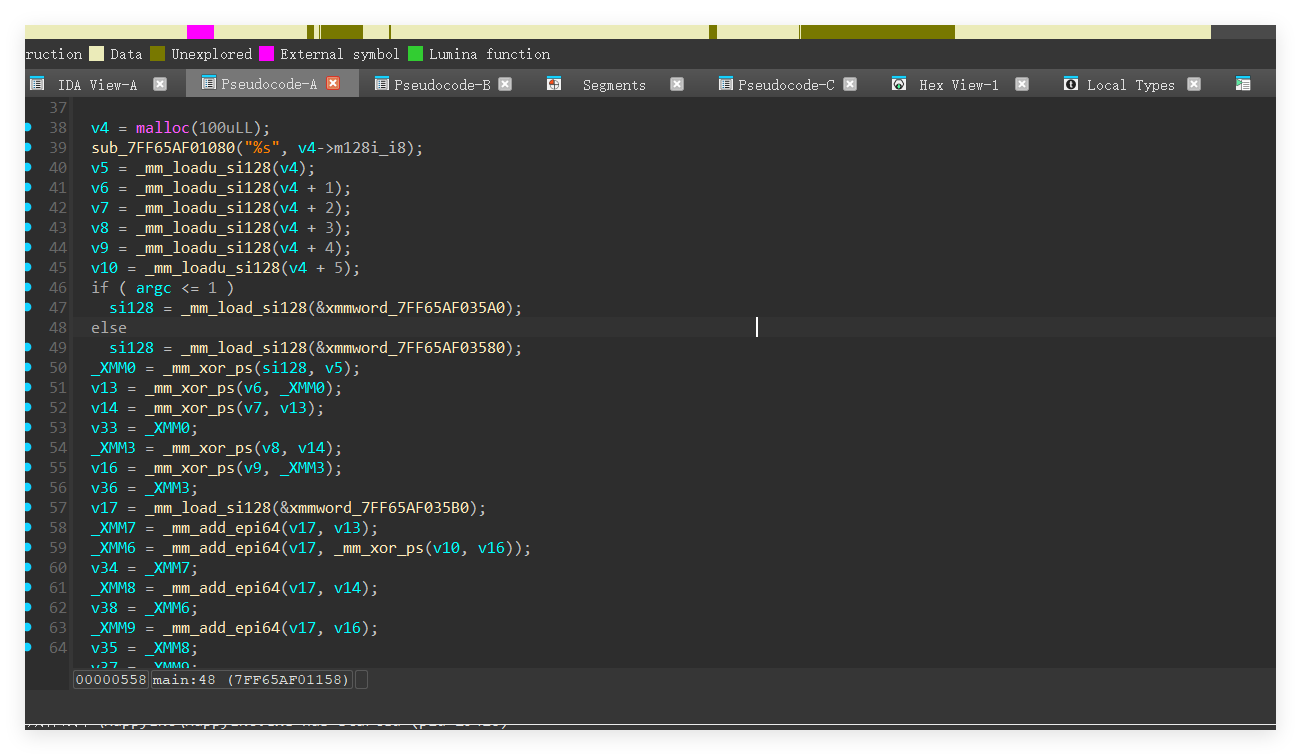This screenshot has width=1301, height=755.
Task: Click the Local Types tab icon
Action: click(x=1071, y=84)
